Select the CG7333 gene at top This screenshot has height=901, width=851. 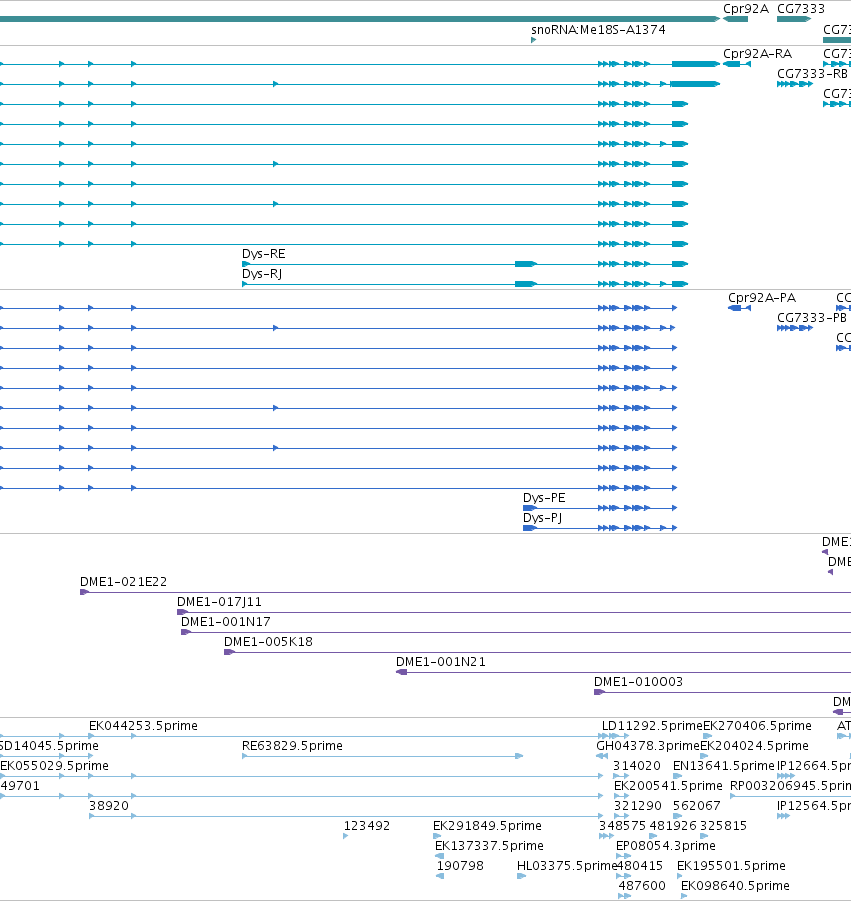pyautogui.click(x=794, y=19)
